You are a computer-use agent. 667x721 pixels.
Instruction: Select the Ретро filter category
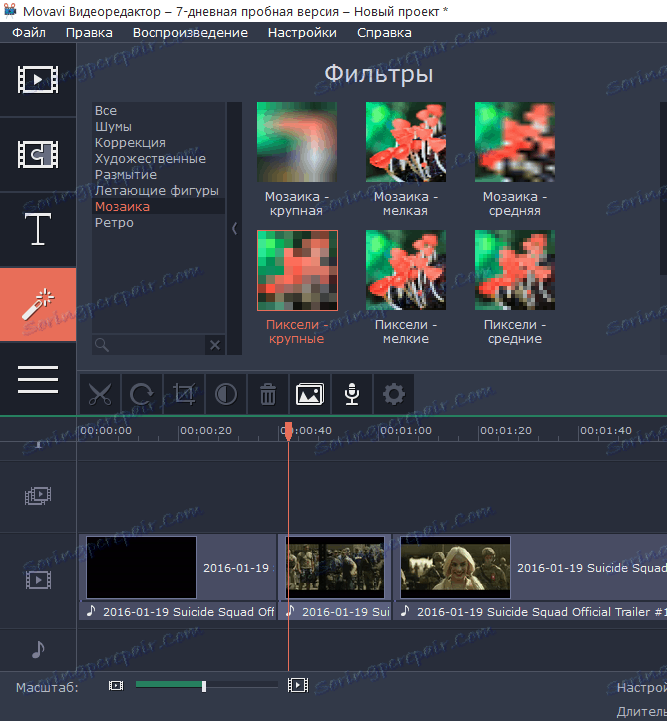click(x=159, y=223)
